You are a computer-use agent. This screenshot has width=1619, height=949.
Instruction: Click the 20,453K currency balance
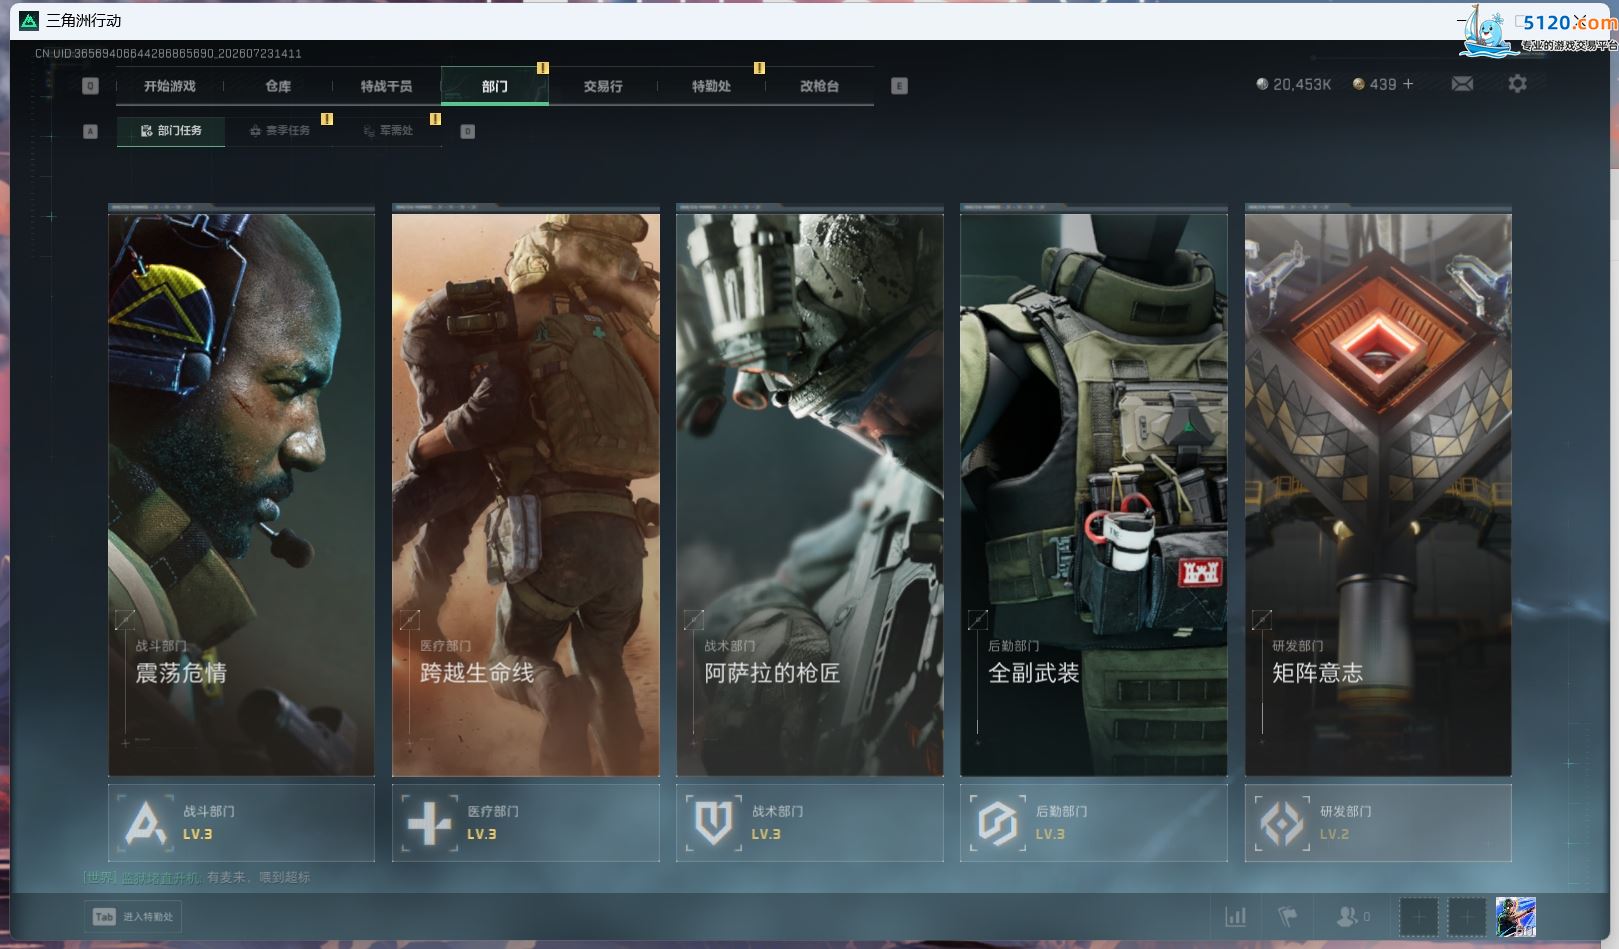click(x=1294, y=85)
